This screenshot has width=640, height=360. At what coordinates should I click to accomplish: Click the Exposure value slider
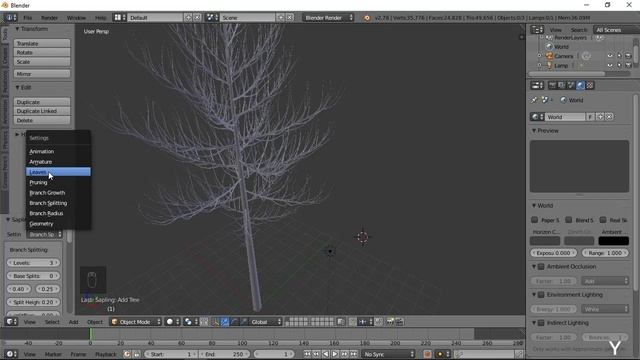click(x=553, y=253)
